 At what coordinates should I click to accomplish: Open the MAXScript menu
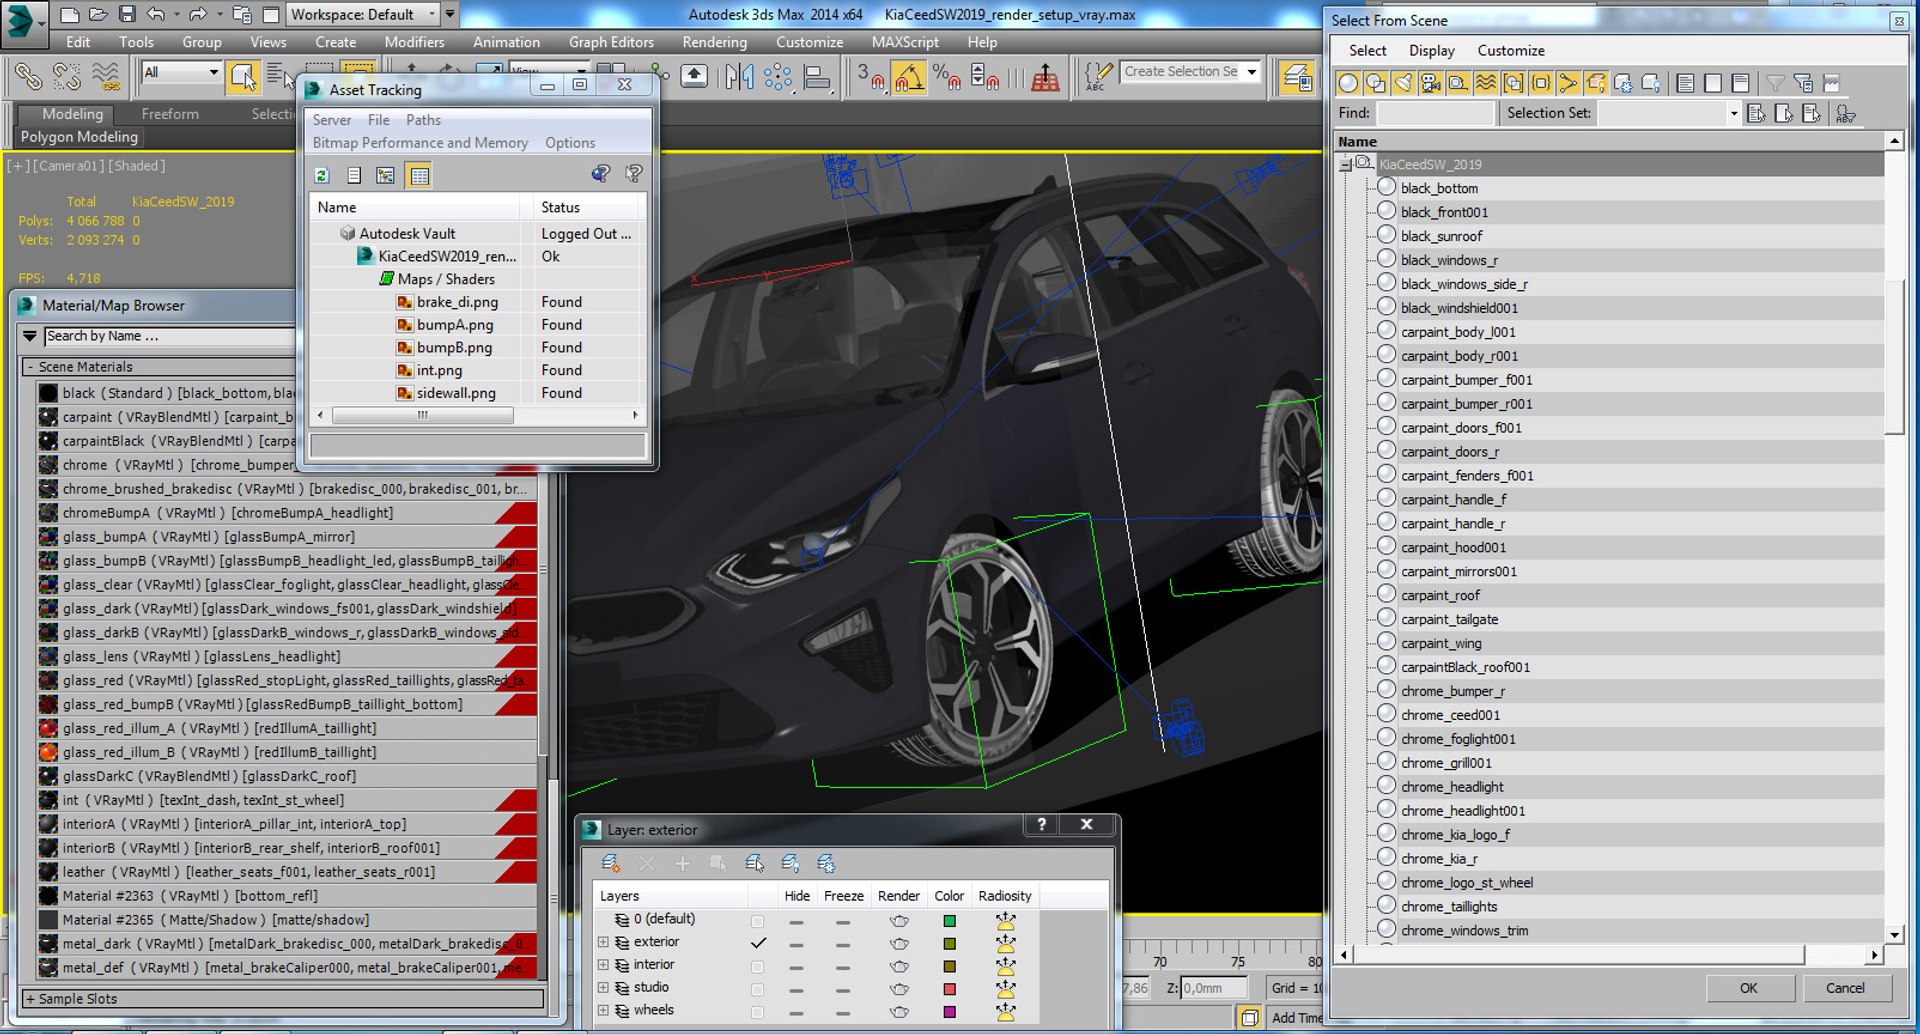click(904, 42)
